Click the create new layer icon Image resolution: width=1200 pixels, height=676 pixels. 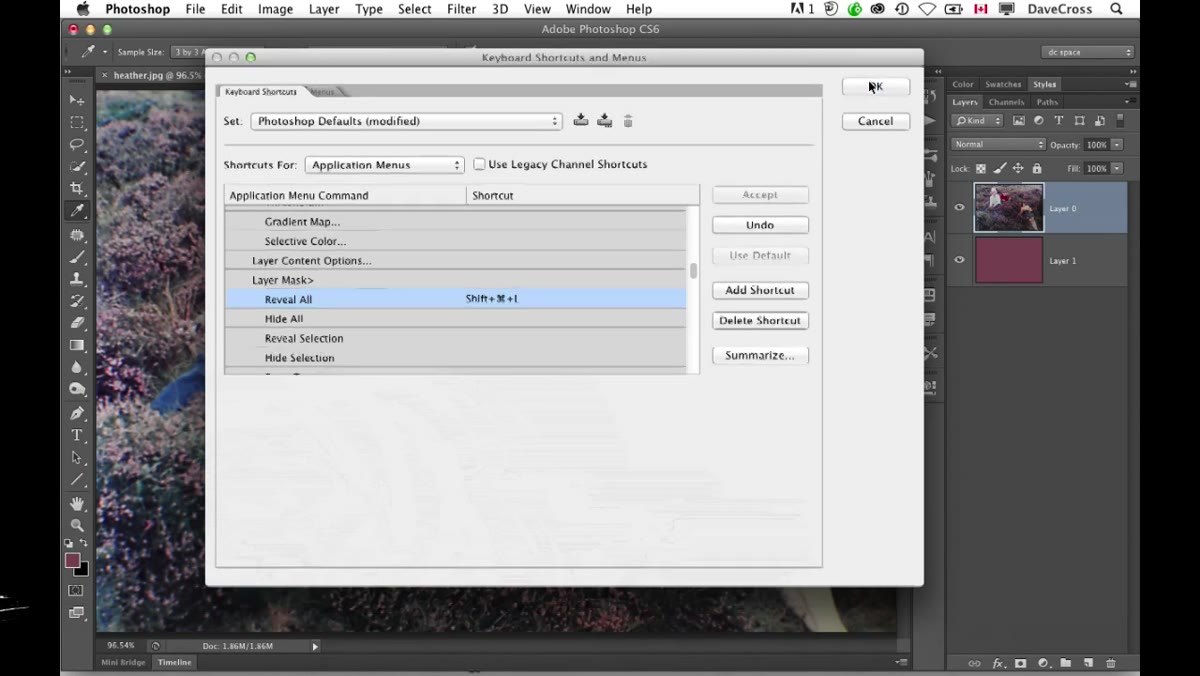click(x=1088, y=663)
